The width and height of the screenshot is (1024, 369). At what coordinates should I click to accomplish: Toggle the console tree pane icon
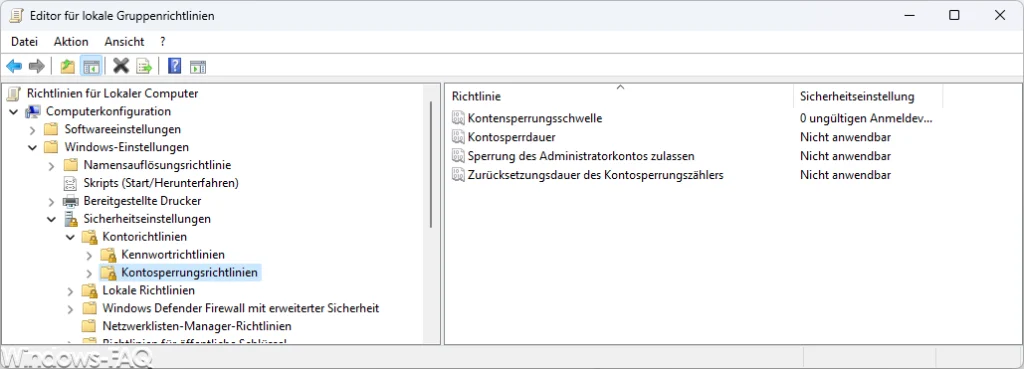click(91, 66)
